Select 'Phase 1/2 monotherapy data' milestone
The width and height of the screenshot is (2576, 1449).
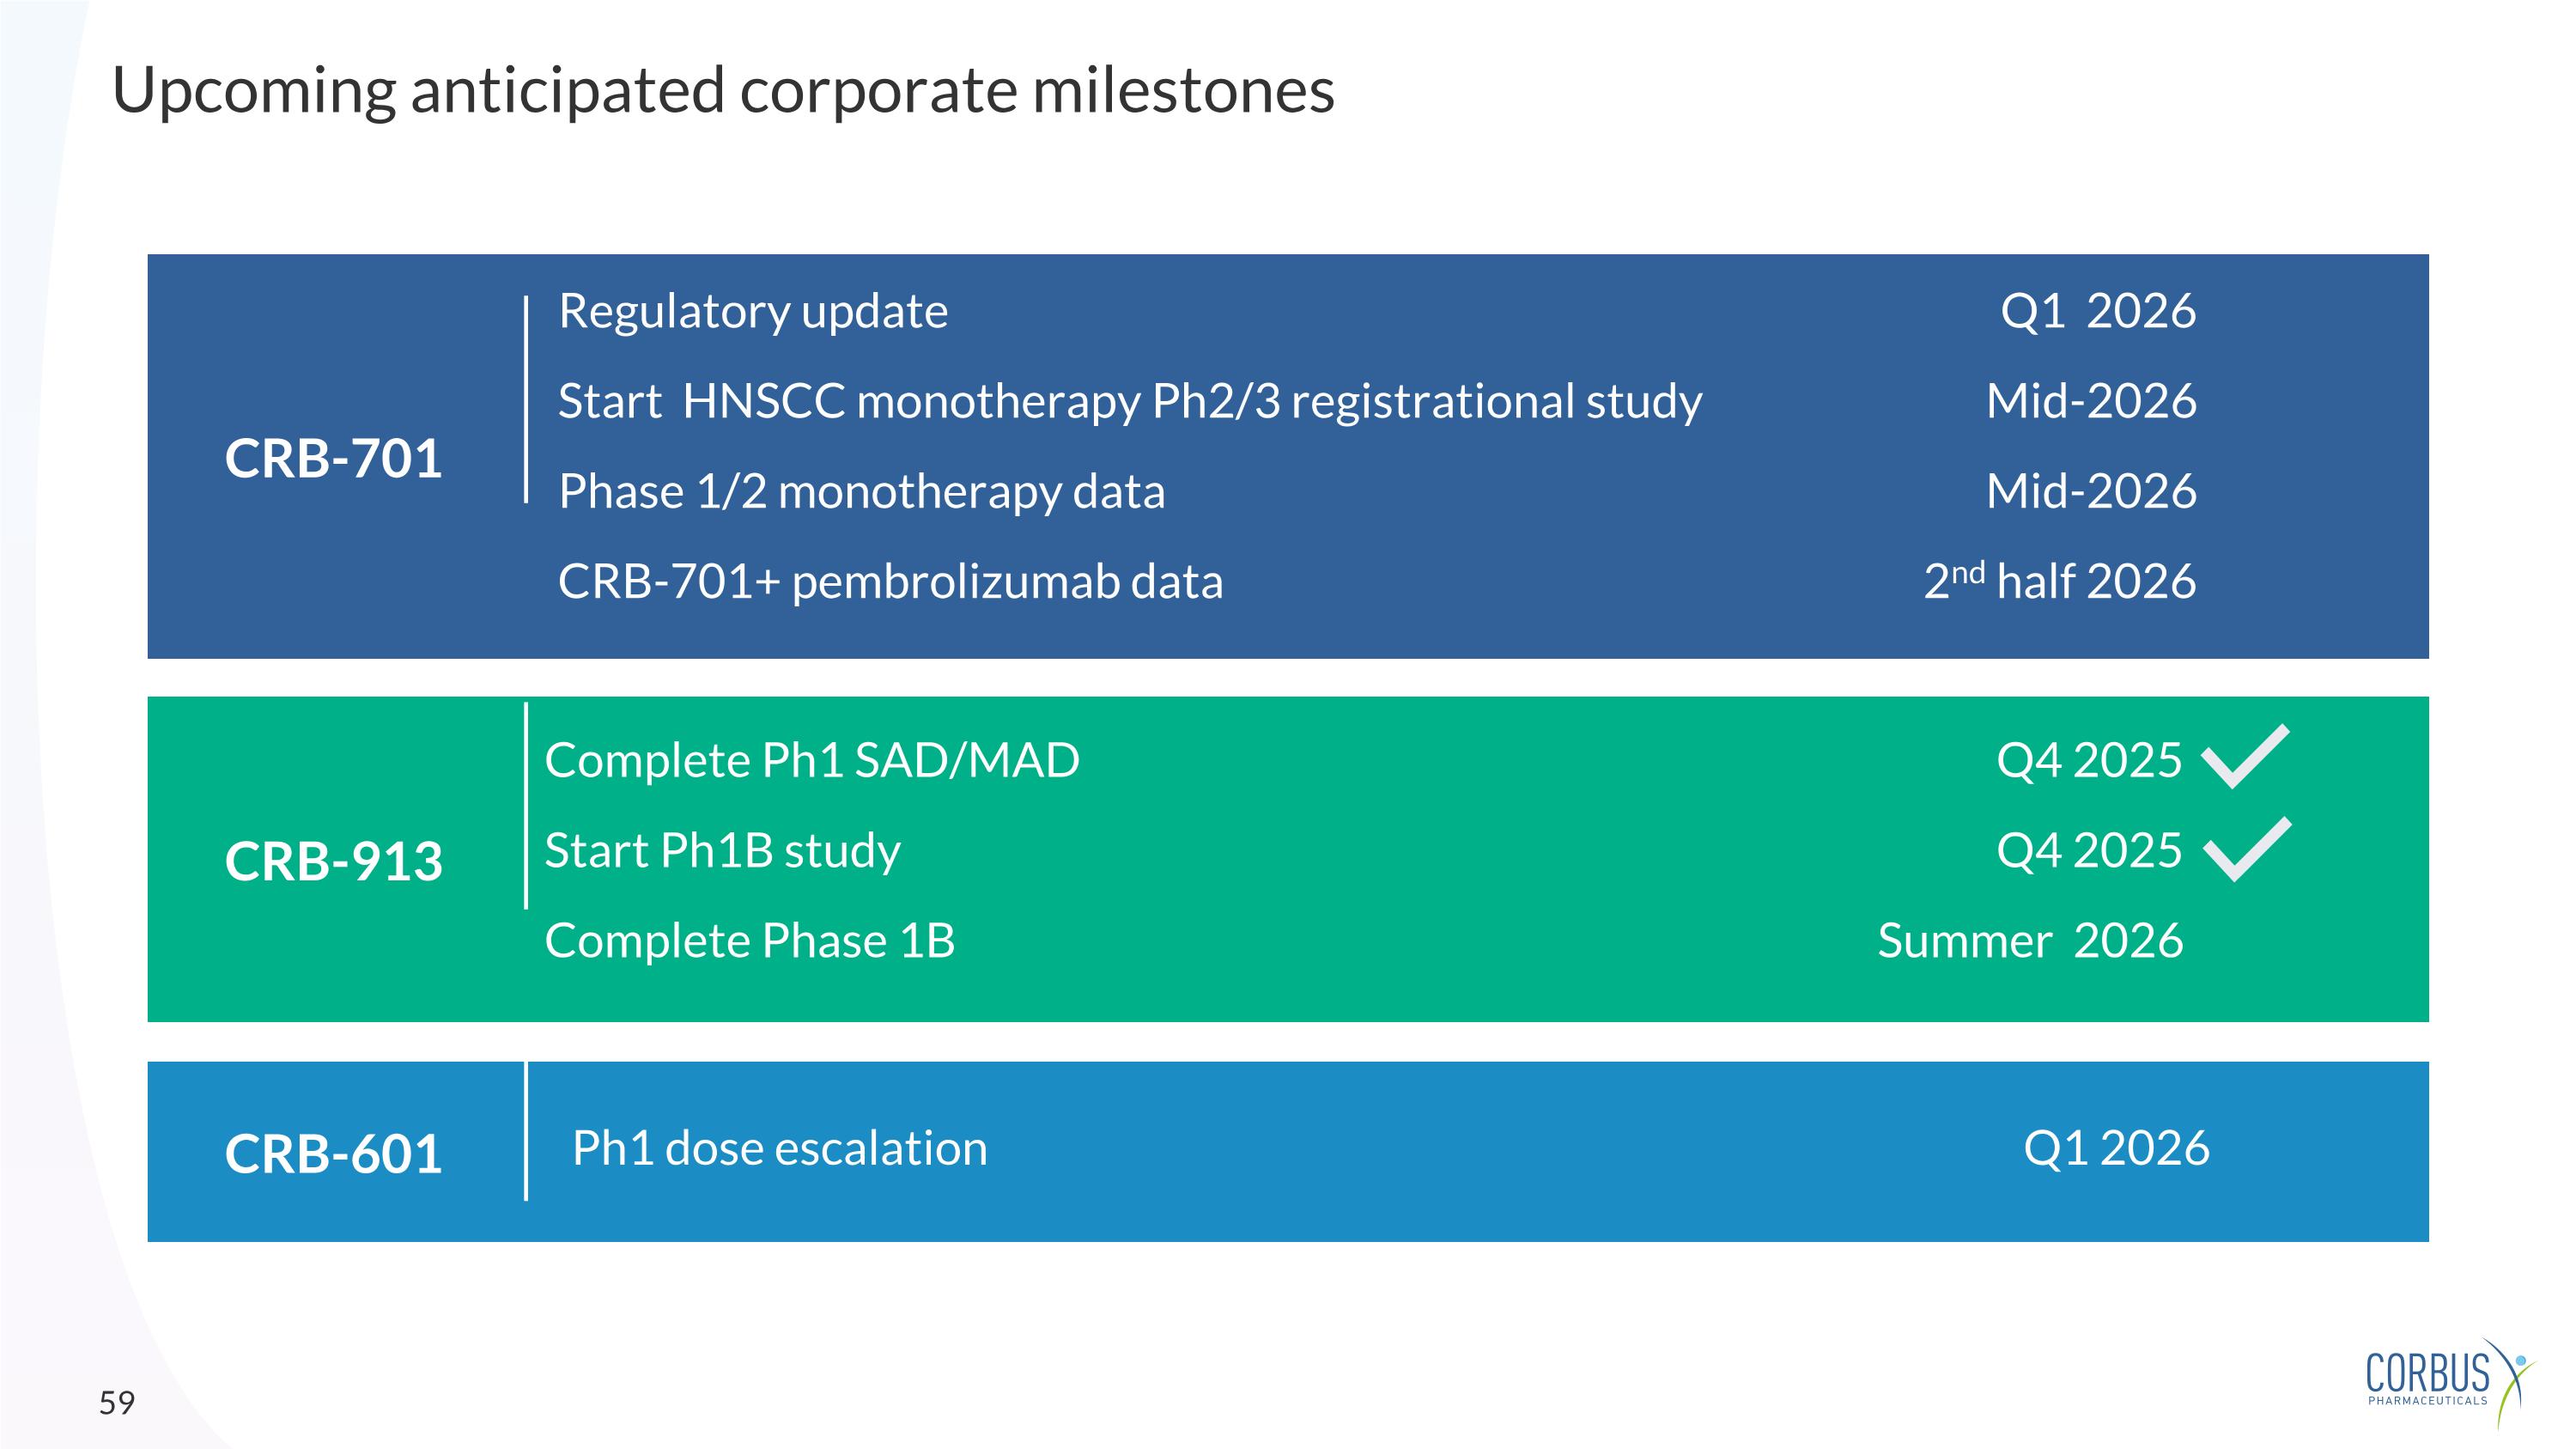(x=861, y=491)
